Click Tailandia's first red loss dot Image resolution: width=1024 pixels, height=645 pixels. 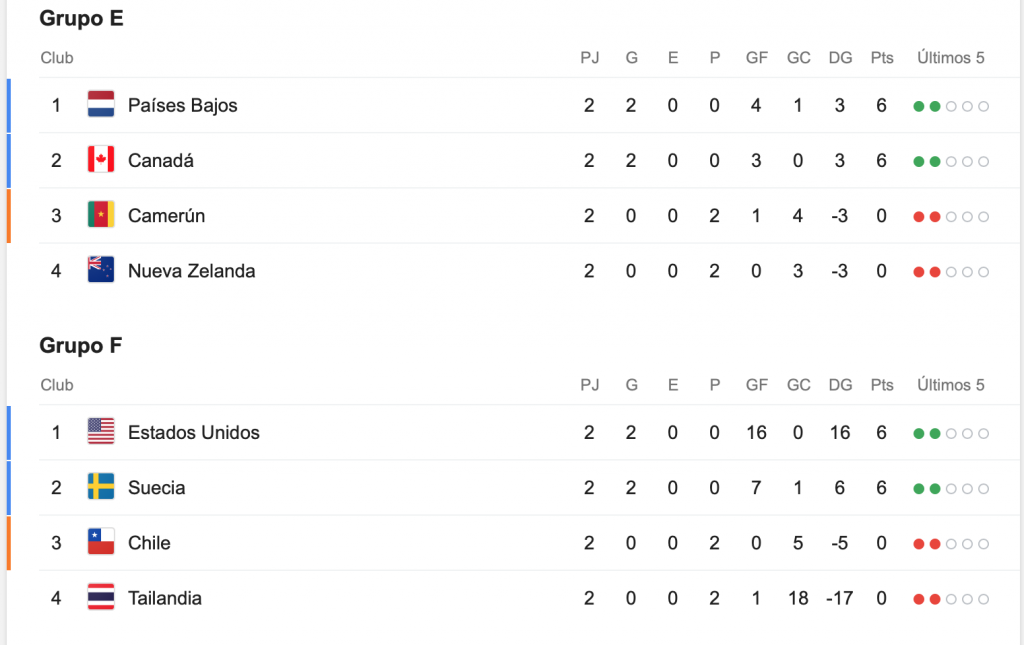coord(919,599)
